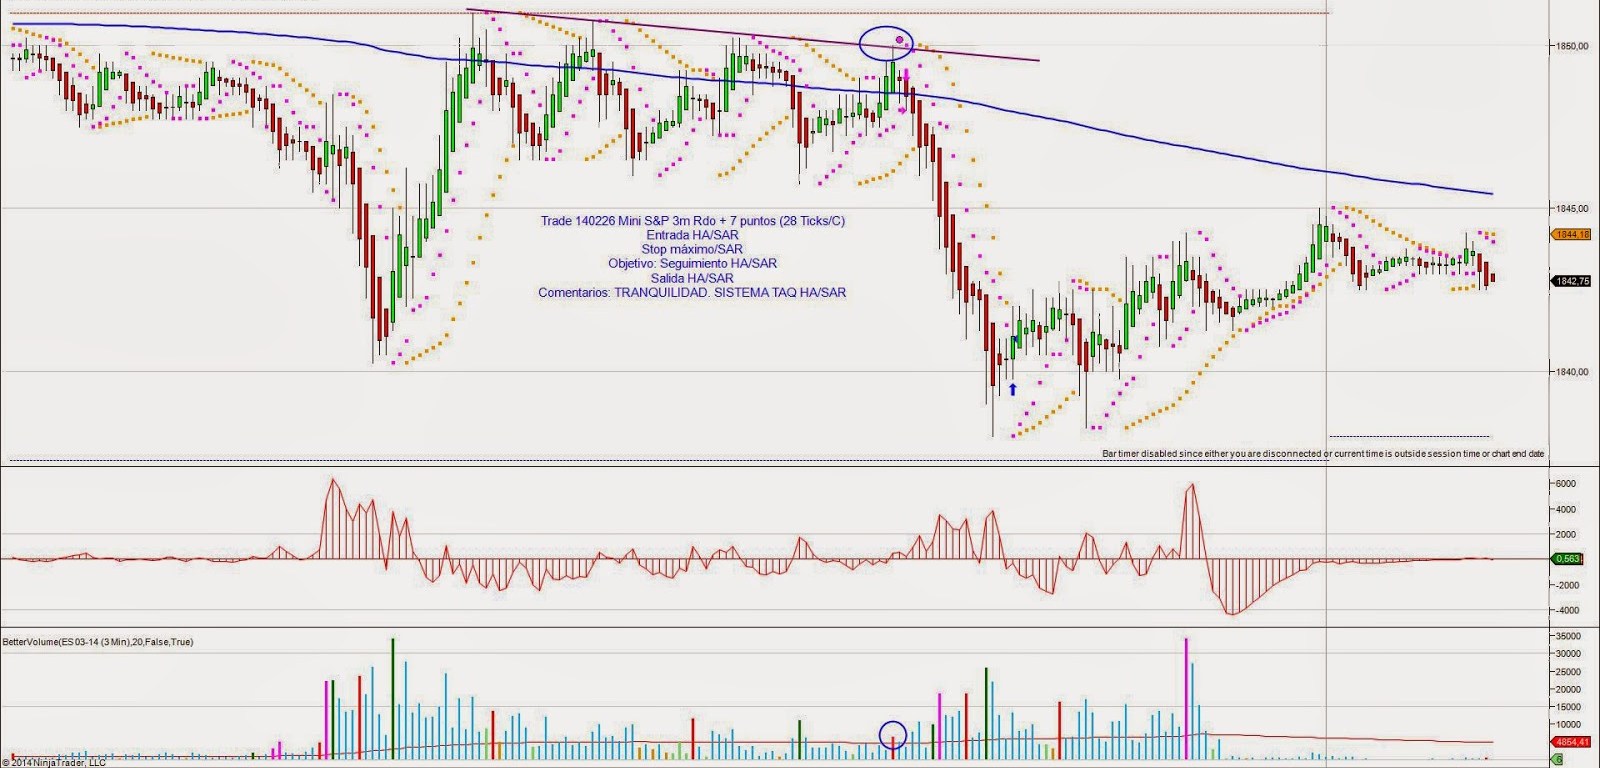This screenshot has width=1600, height=768.
Task: Click the magenta down arrow above the candles
Action: click(x=906, y=76)
